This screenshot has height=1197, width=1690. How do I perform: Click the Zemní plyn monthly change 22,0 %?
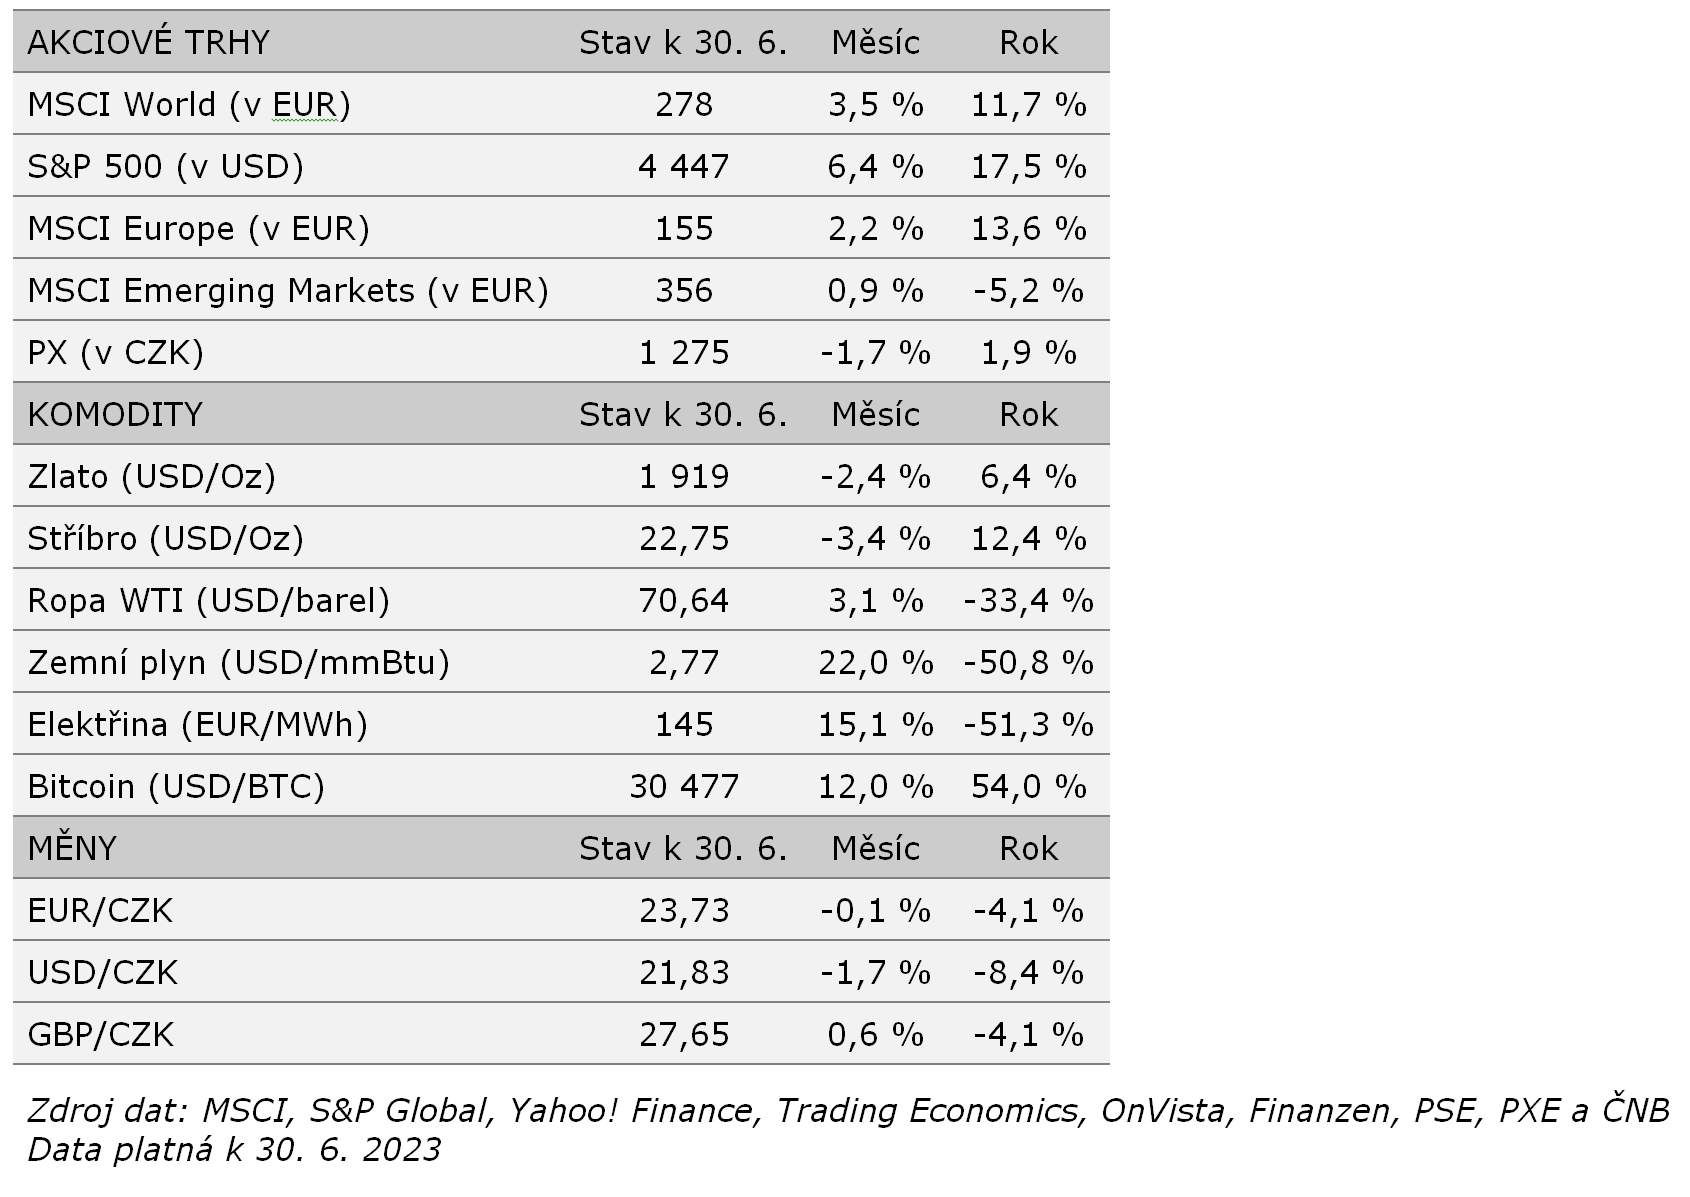tap(875, 663)
